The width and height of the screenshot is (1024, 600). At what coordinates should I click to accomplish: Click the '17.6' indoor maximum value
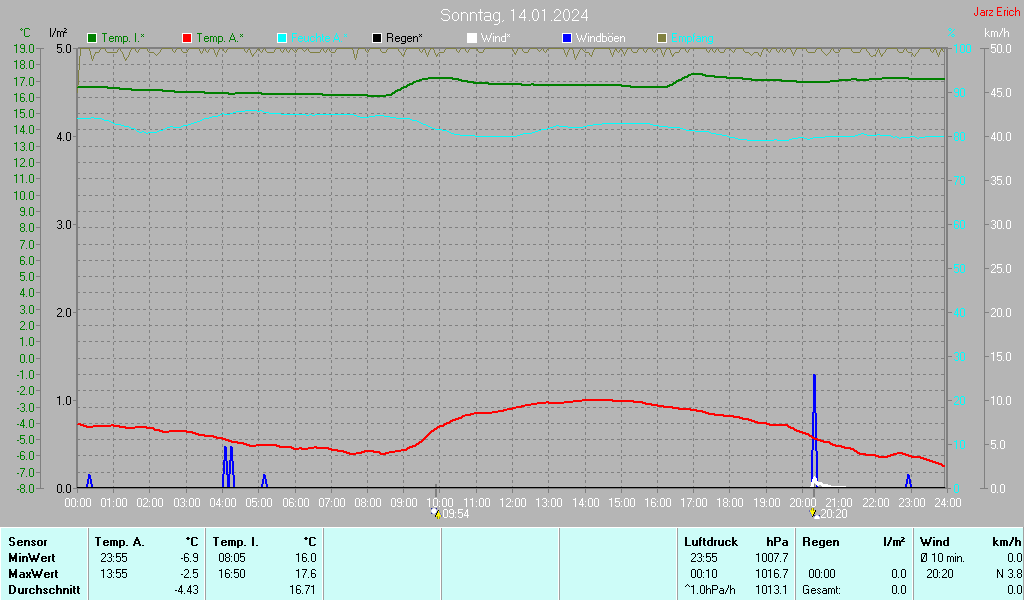[306, 574]
